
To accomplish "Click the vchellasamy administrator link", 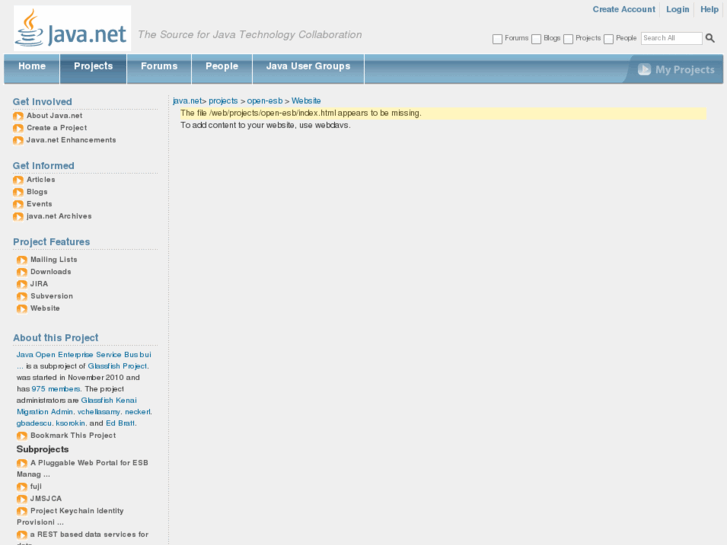I will [x=99, y=411].
